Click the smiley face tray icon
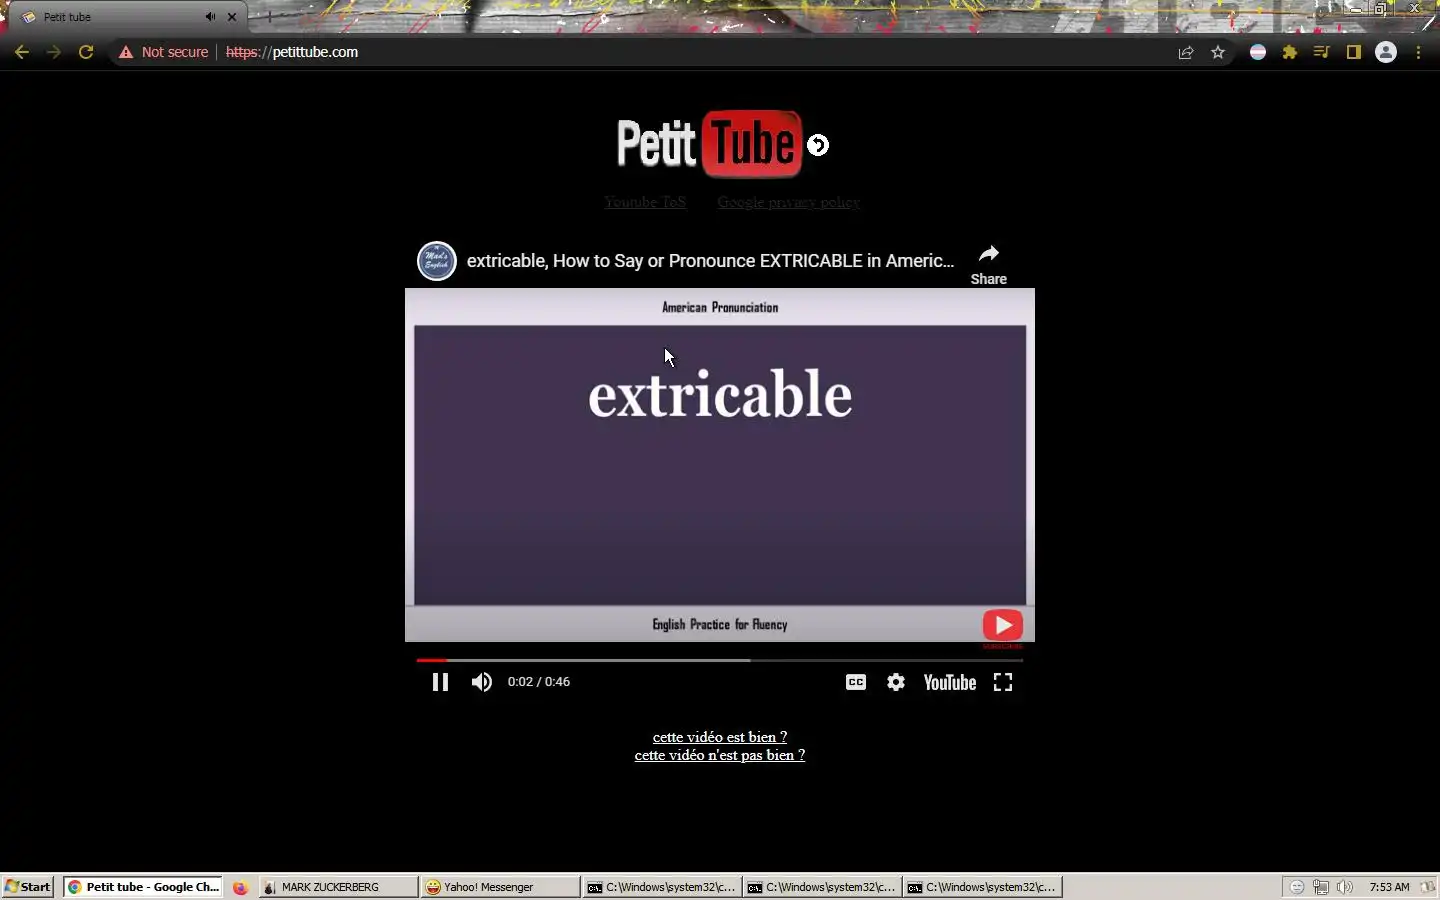Viewport: 1440px width, 900px height. [1297, 887]
